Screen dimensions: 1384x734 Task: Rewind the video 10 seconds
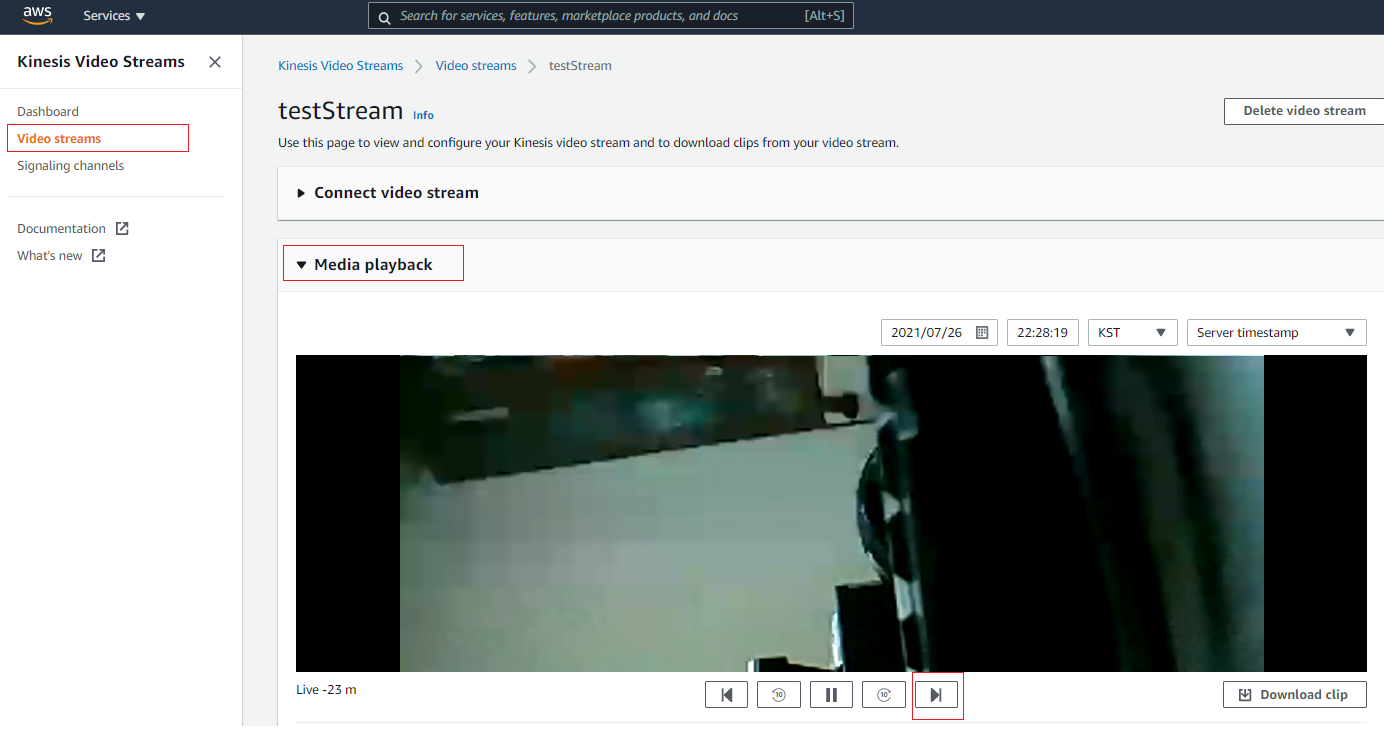pos(779,695)
